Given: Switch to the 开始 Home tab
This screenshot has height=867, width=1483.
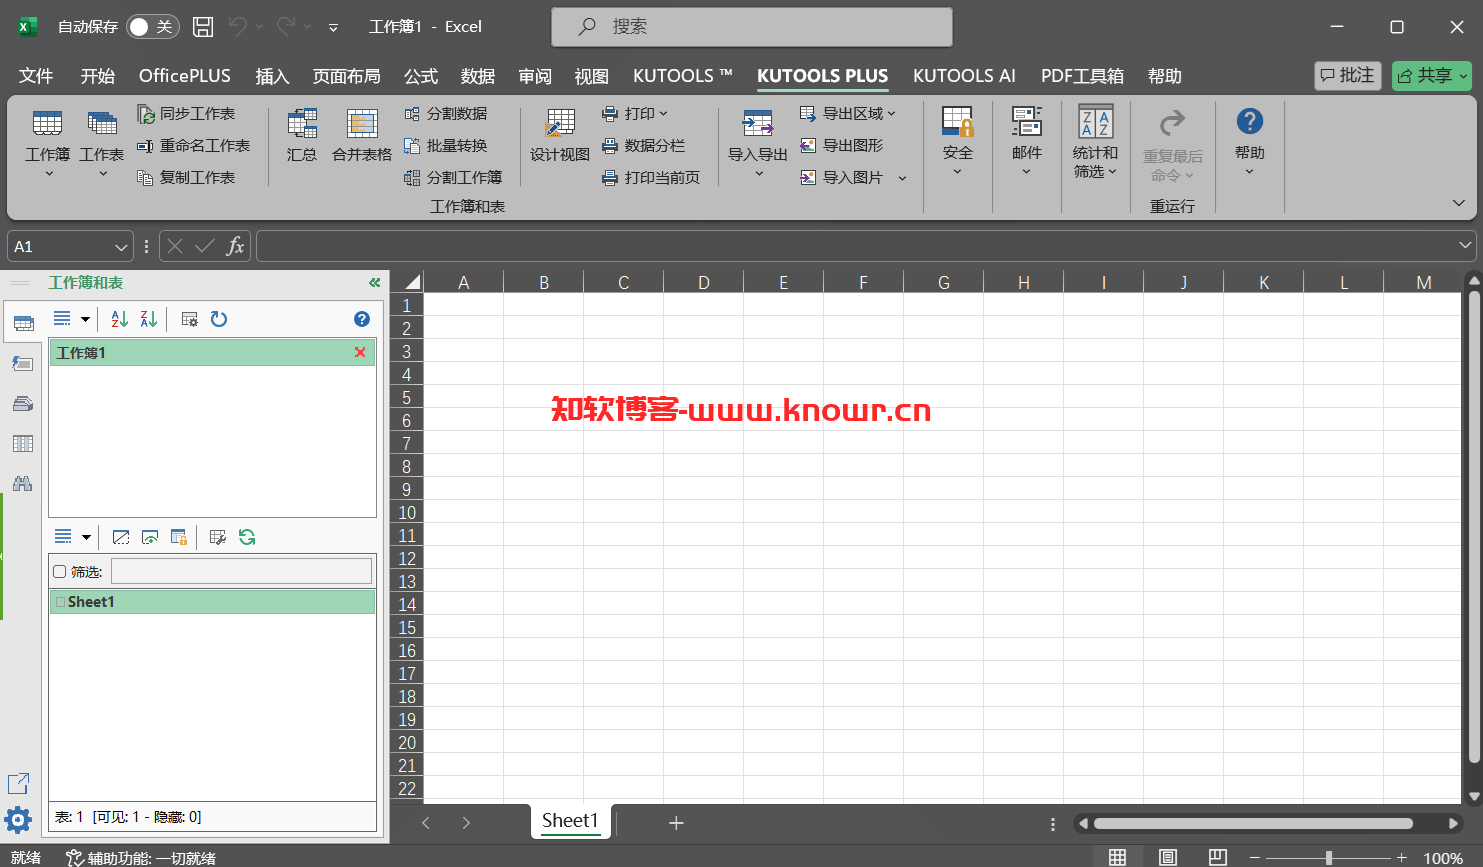Looking at the screenshot, I should (x=98, y=76).
